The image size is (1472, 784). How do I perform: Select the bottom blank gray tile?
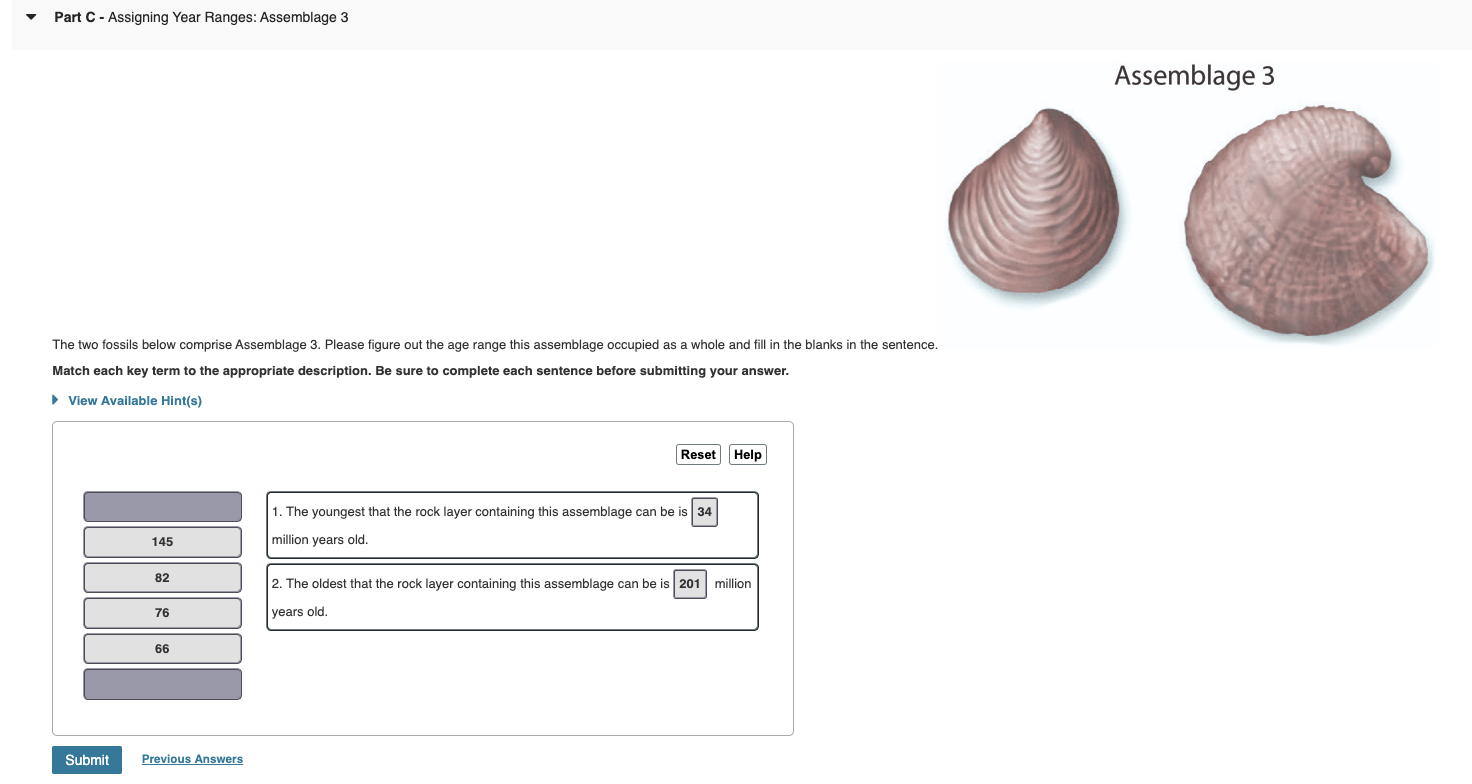[x=162, y=684]
